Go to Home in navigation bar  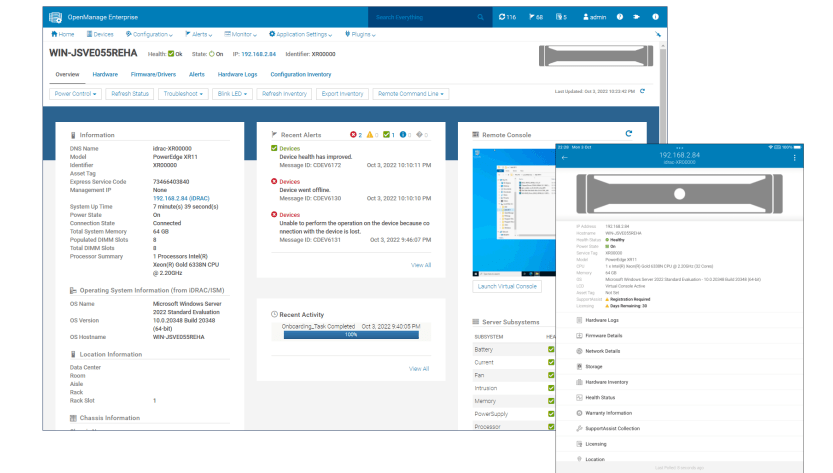point(63,34)
